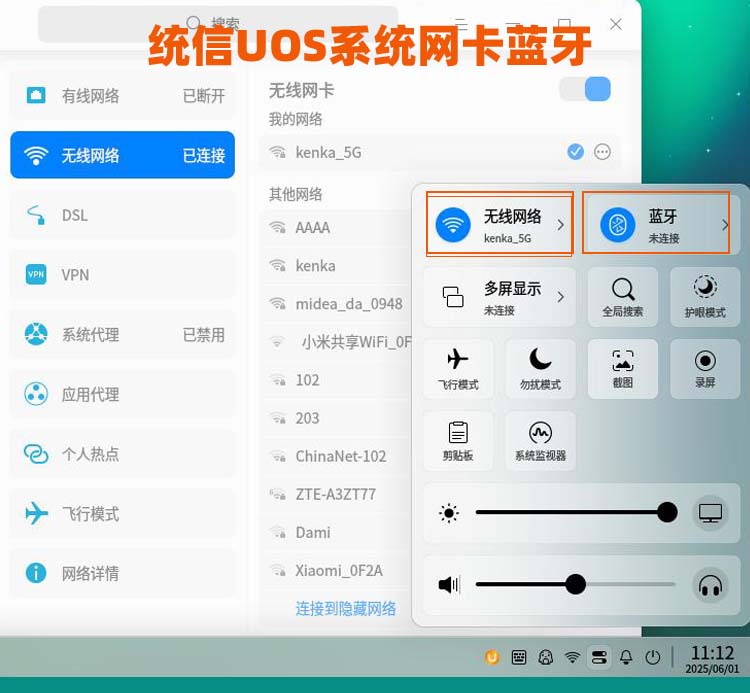Close the settings window
The width and height of the screenshot is (750, 693).
(616, 24)
